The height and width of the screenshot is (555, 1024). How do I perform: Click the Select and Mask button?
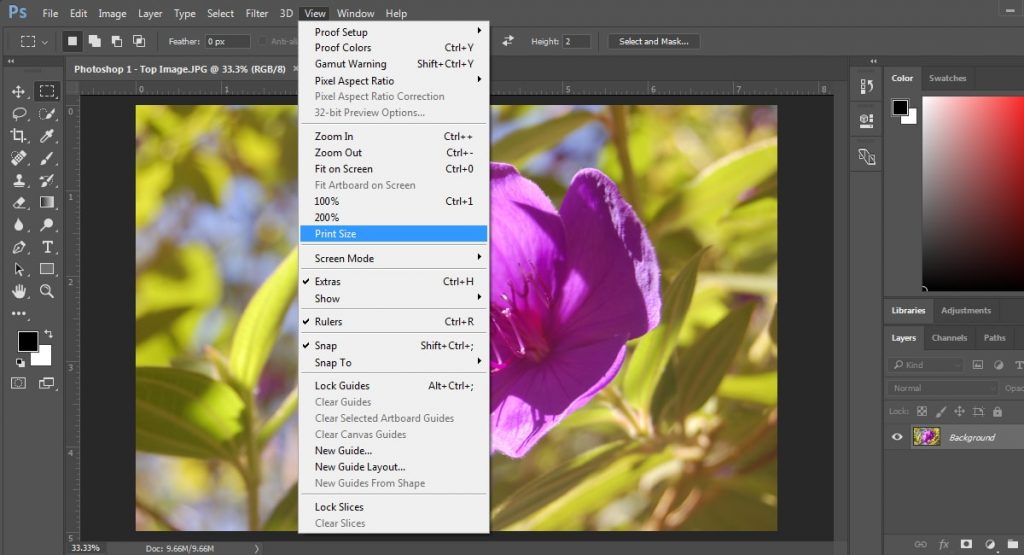tap(652, 41)
